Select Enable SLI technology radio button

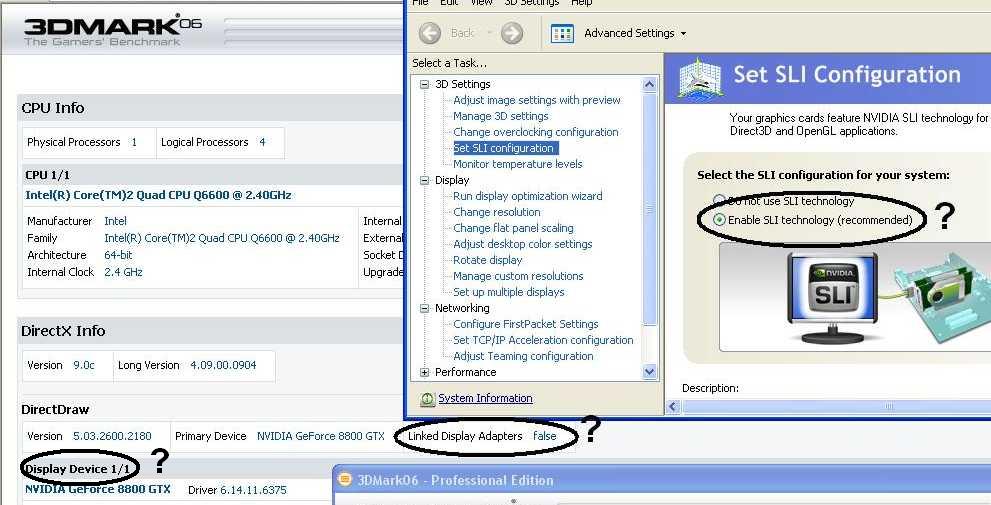pos(720,220)
